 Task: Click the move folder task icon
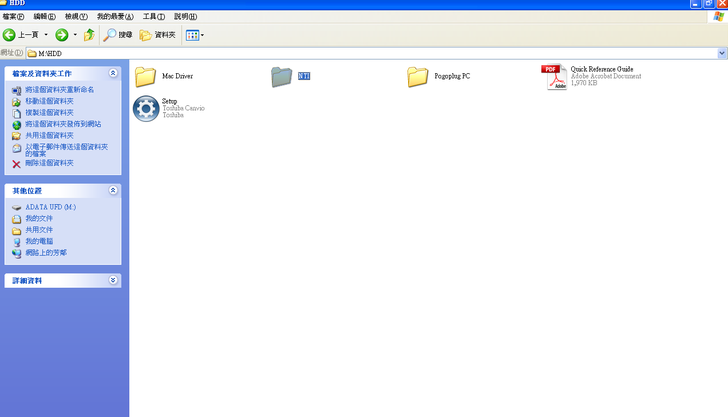[x=16, y=102]
